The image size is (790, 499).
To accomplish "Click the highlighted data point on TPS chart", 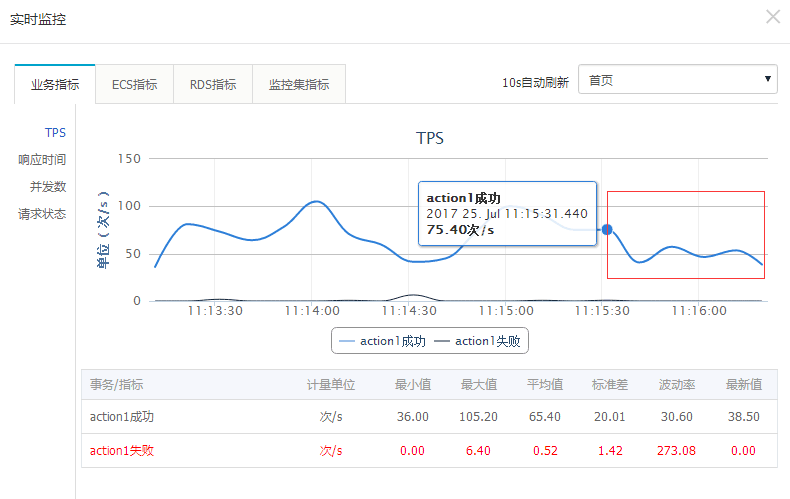I will pyautogui.click(x=607, y=230).
